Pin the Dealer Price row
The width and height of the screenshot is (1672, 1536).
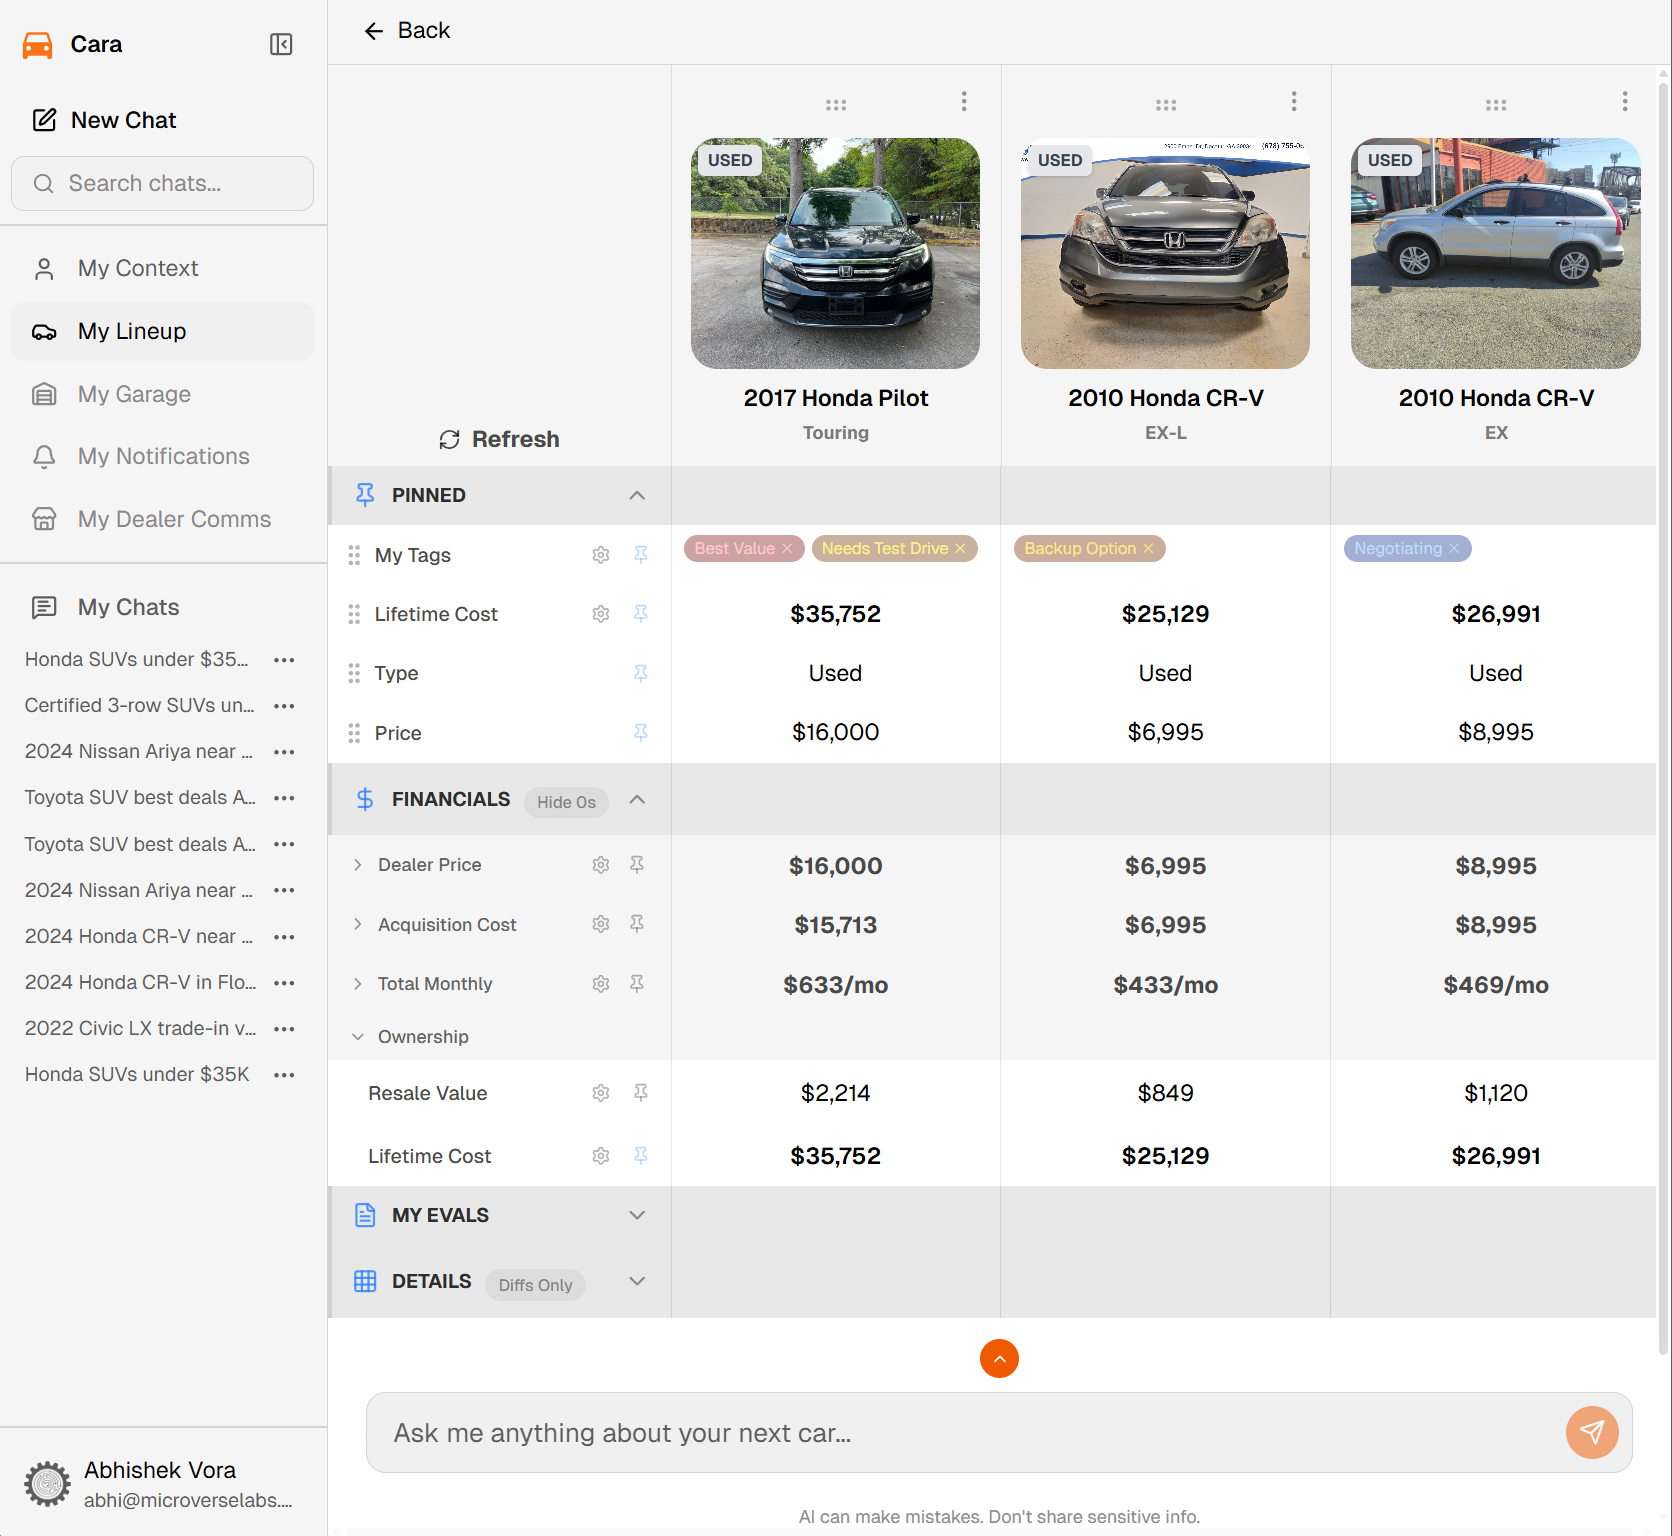[637, 865]
